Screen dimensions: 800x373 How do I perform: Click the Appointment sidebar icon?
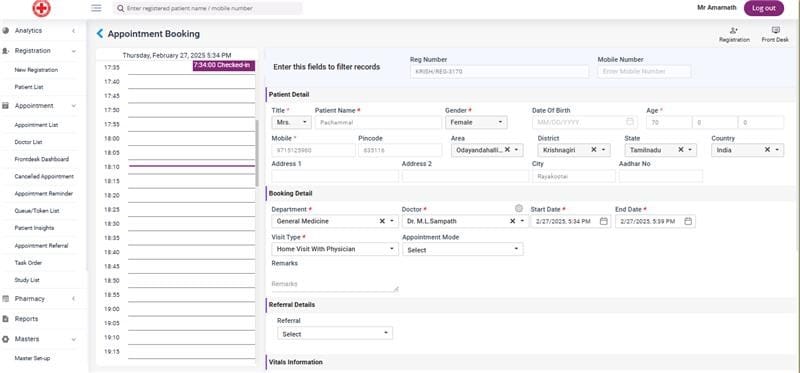pos(6,106)
